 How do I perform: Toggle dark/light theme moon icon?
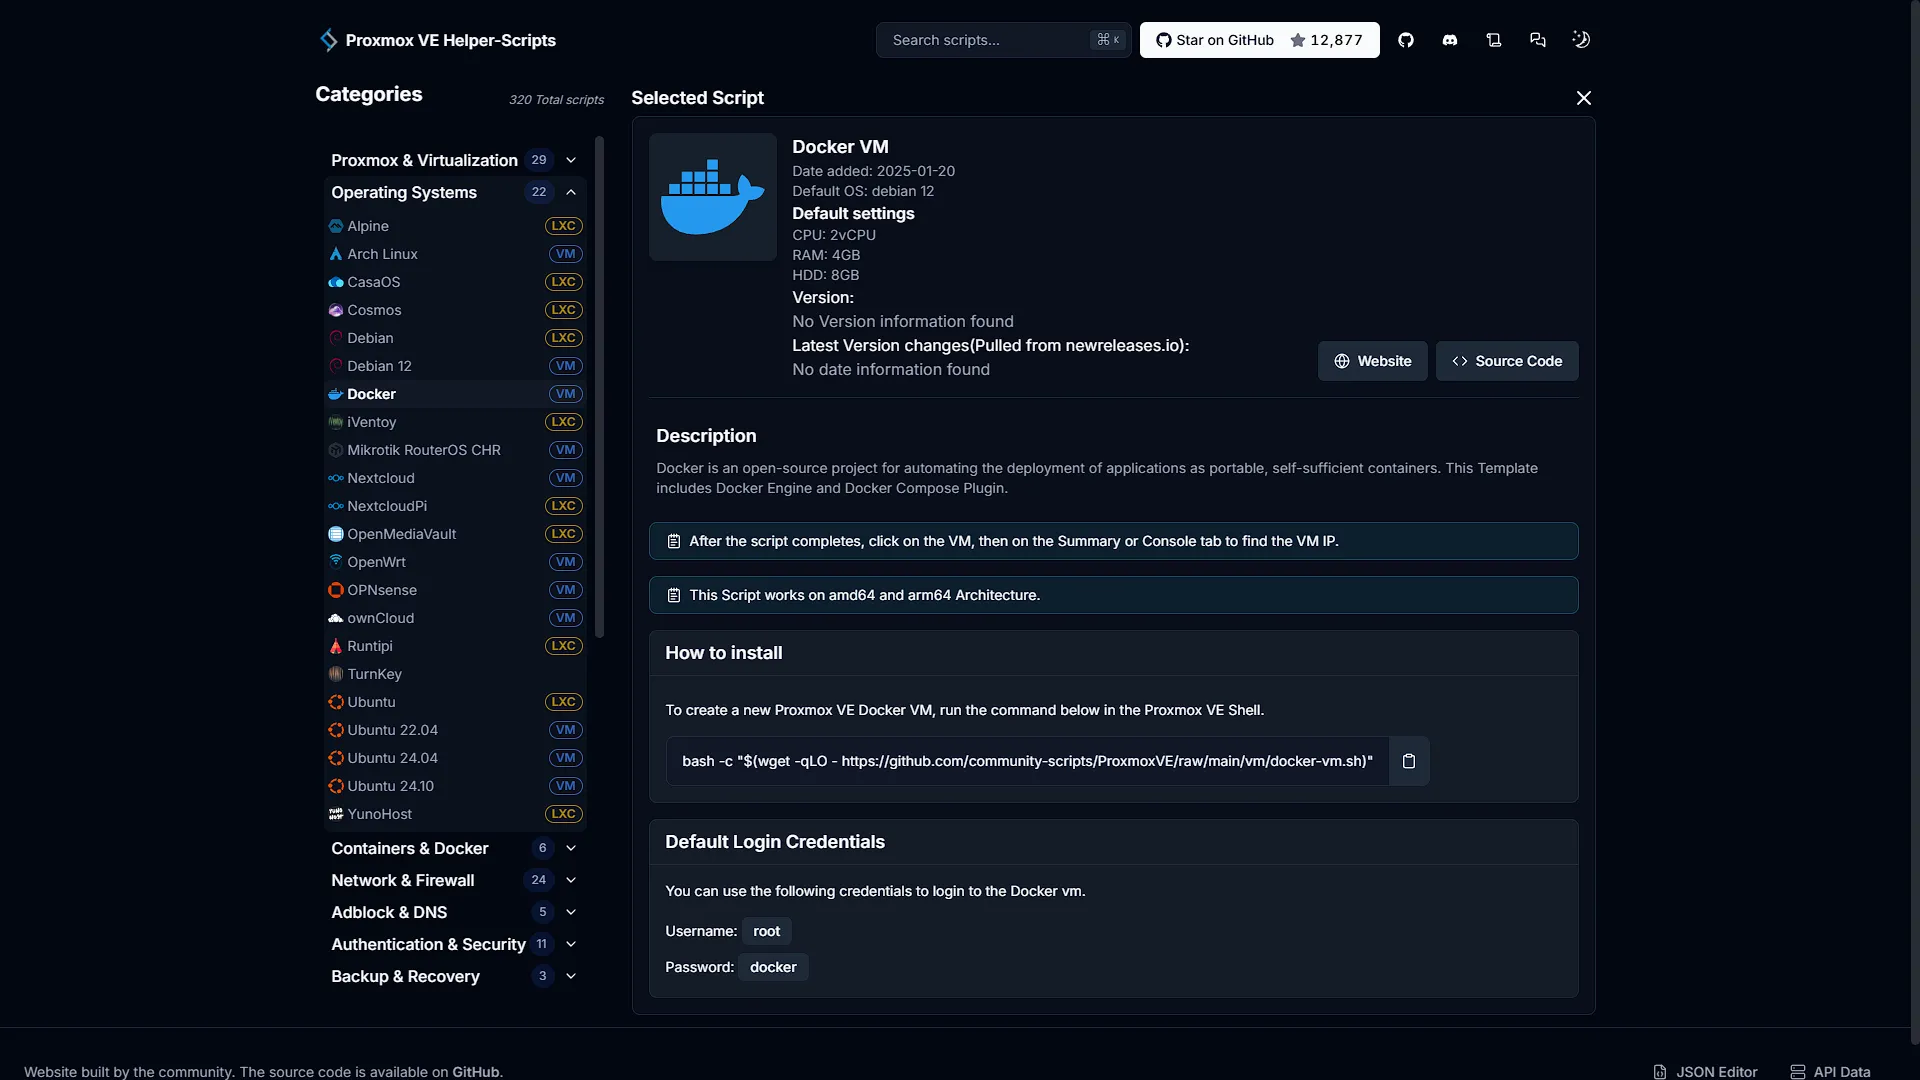[1581, 40]
